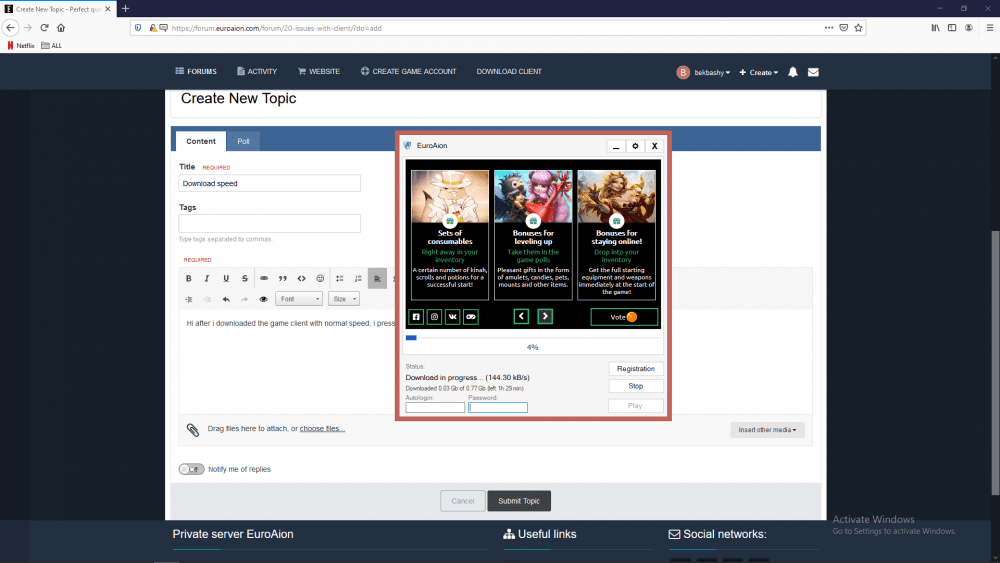Insert a code block with the code icon
The image size is (1000, 563).
click(x=302, y=278)
